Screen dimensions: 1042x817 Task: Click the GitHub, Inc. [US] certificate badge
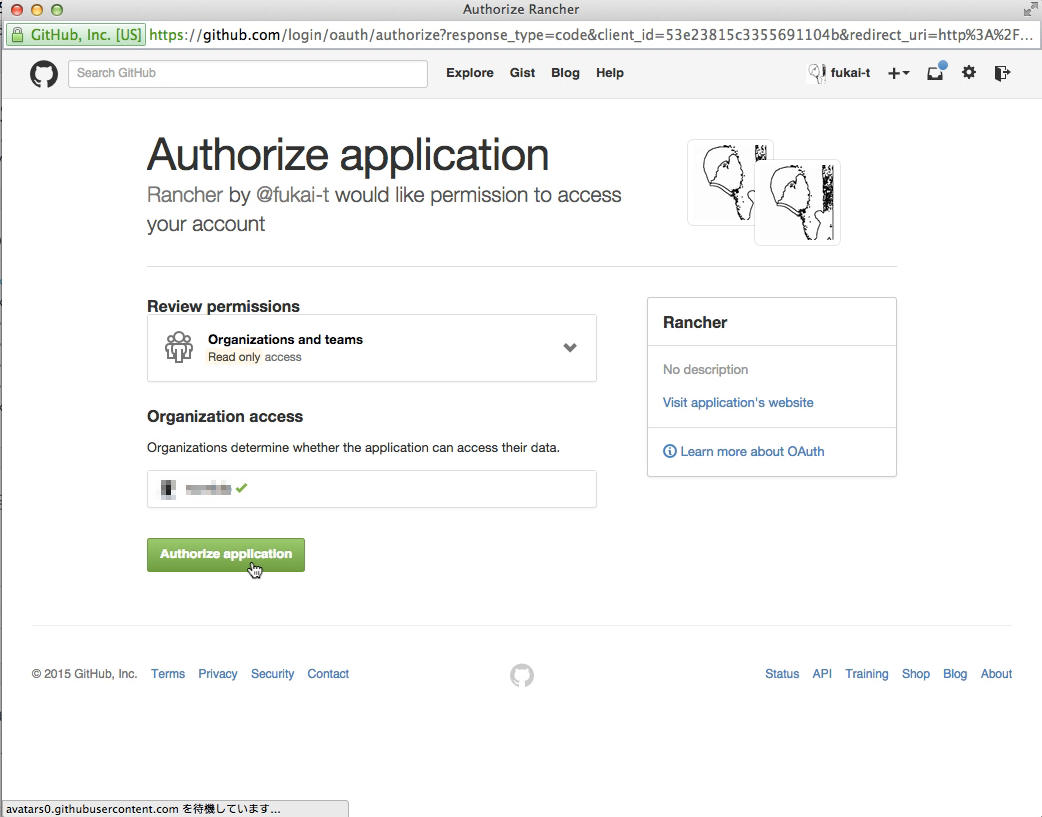[x=76, y=35]
